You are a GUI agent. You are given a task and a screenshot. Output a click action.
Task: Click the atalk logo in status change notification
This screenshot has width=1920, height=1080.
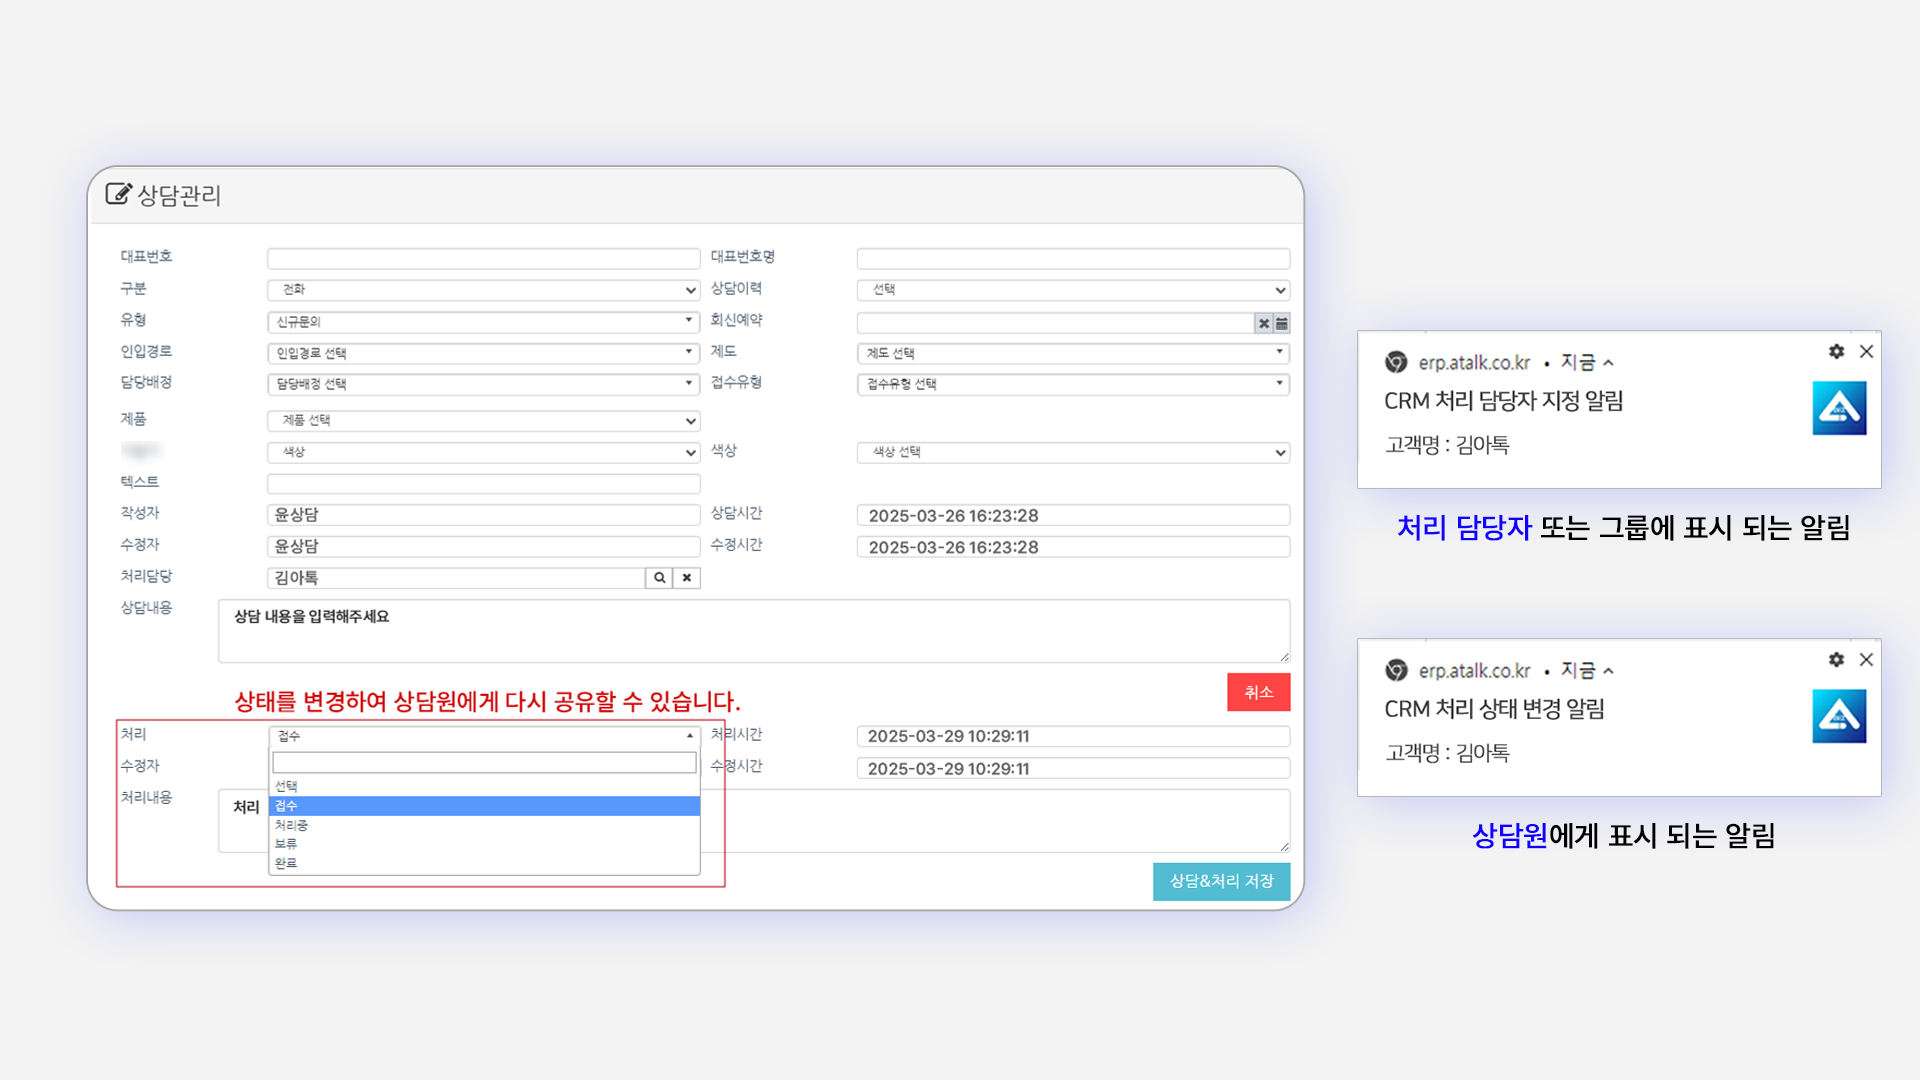(x=1841, y=716)
